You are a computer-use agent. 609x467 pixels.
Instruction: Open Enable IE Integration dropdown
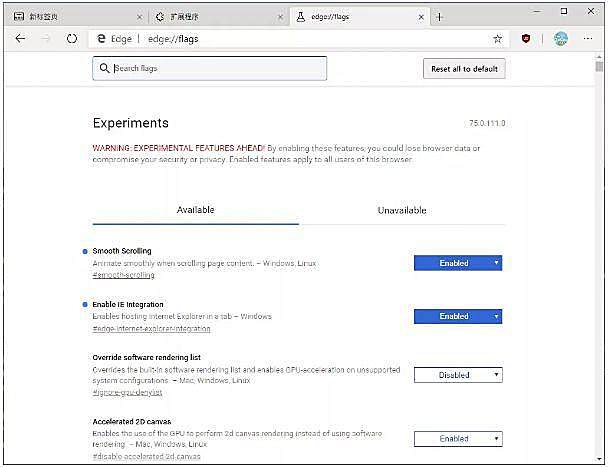pos(458,316)
